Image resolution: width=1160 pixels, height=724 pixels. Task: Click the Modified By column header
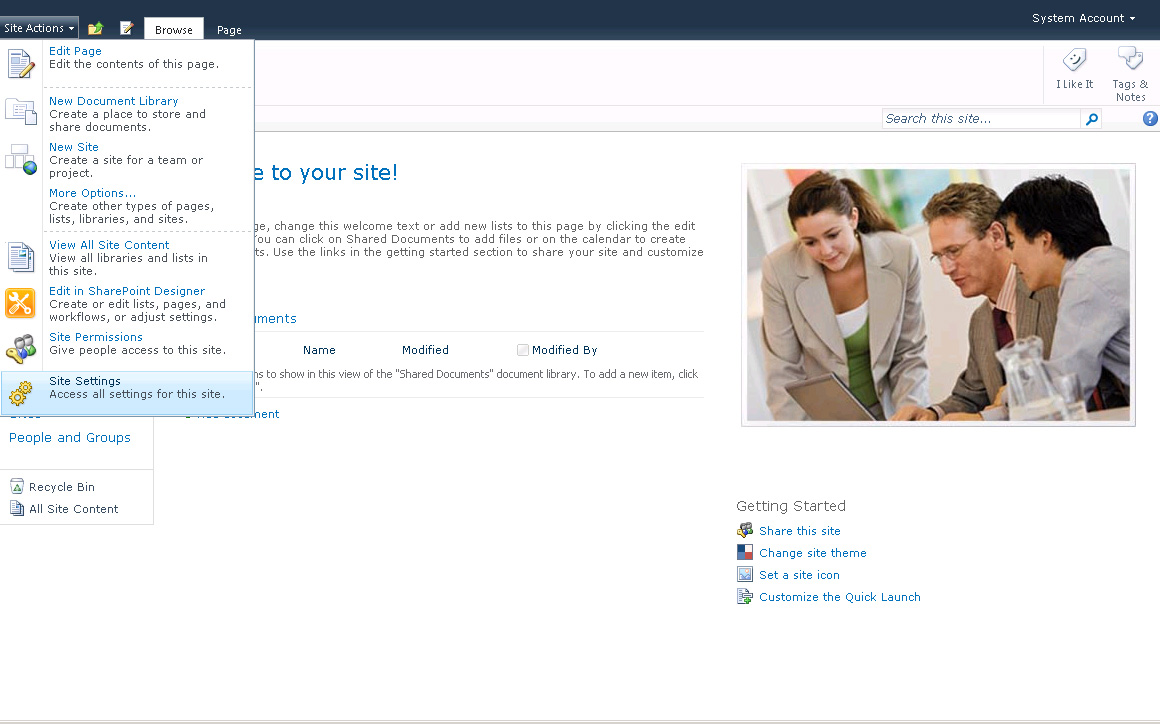[x=564, y=351]
